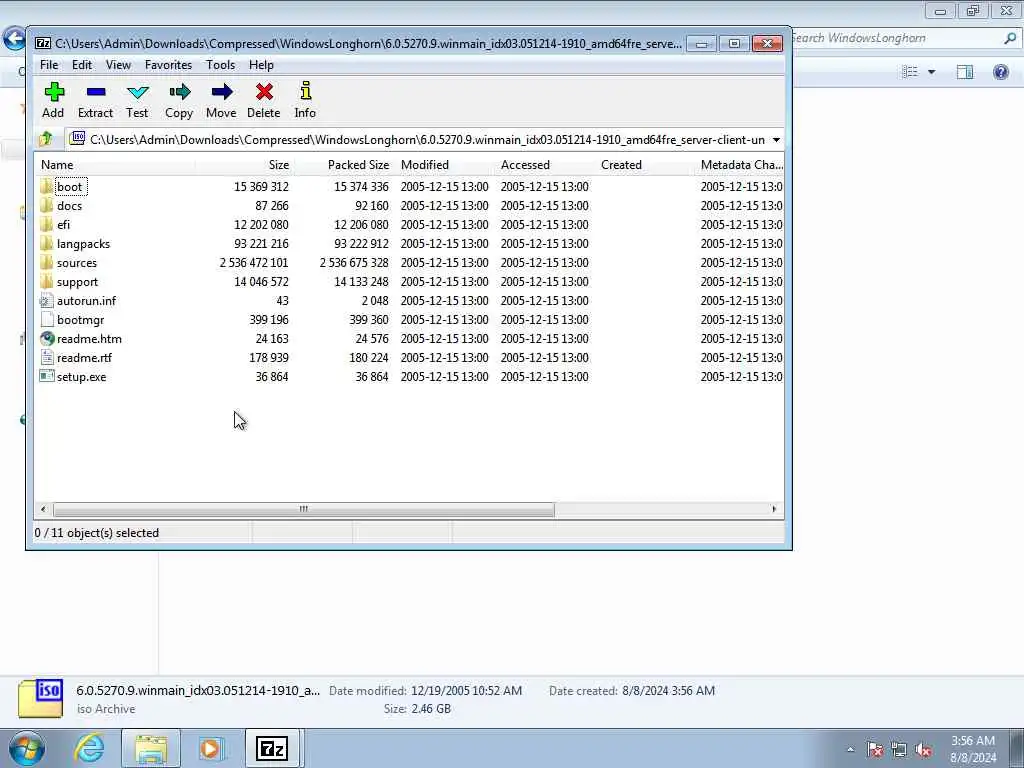This screenshot has height=768, width=1024.
Task: Click the 7-Zip taskbar button
Action: [x=272, y=748]
